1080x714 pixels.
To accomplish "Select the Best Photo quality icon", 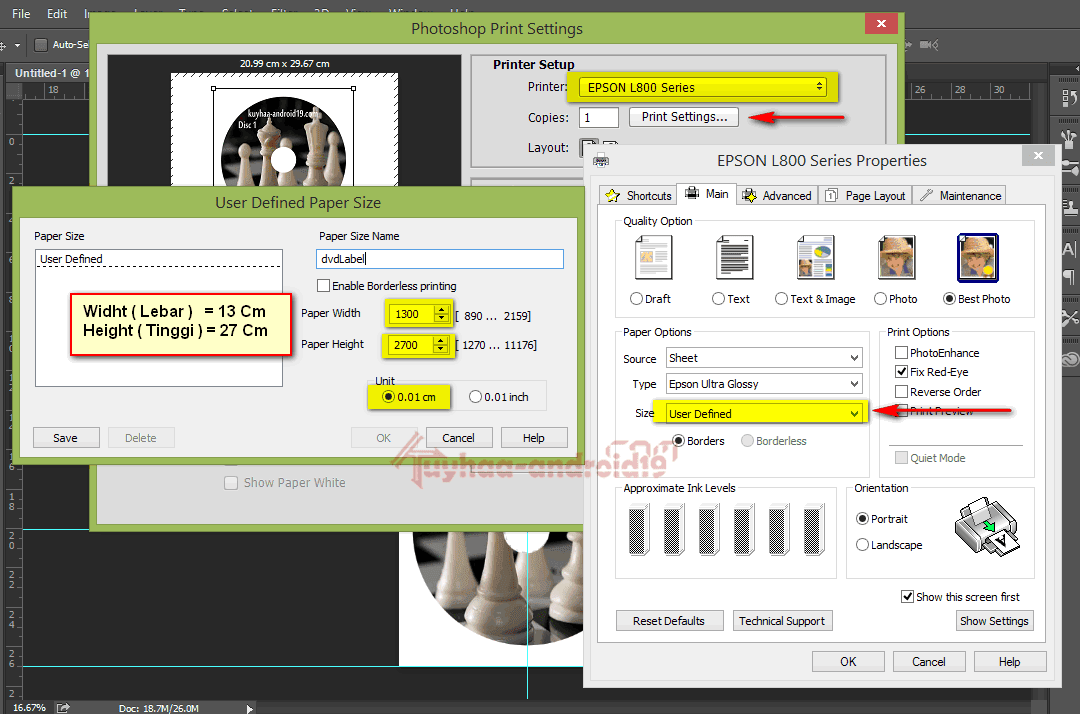I will pyautogui.click(x=977, y=258).
